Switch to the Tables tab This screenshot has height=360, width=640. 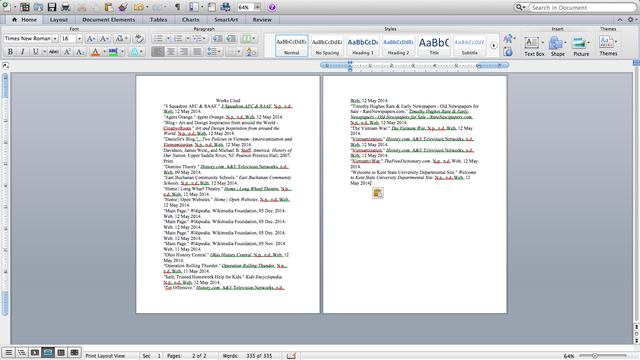coord(158,20)
